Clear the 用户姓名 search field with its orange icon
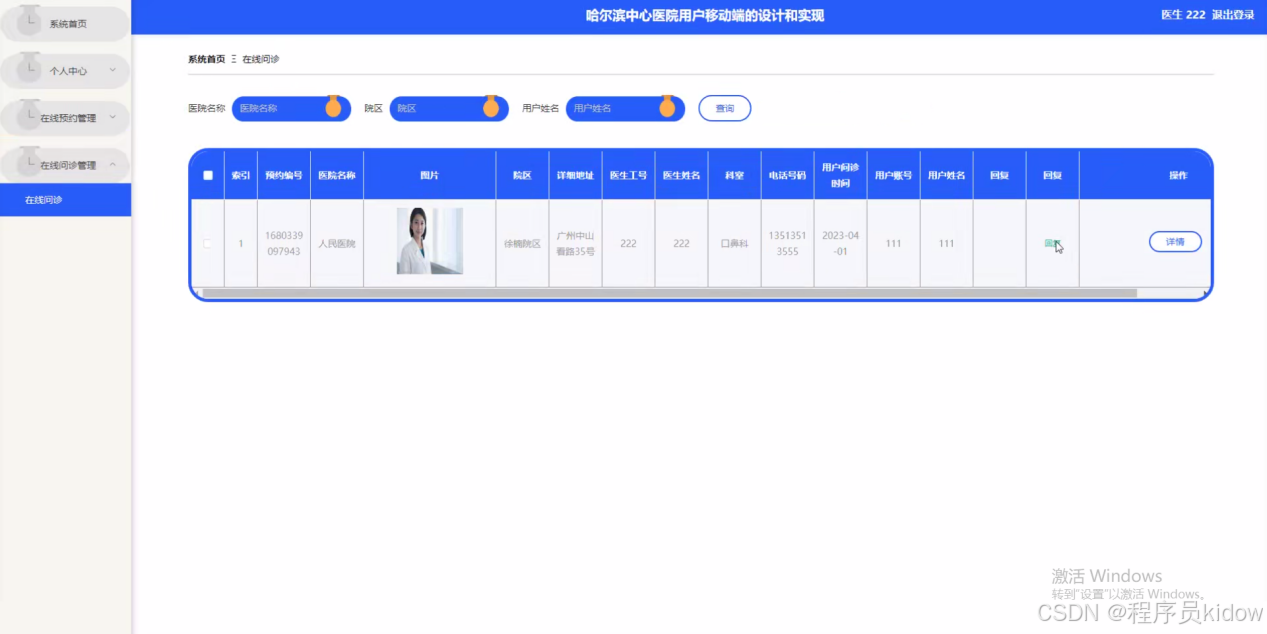This screenshot has height=634, width=1267. pyautogui.click(x=666, y=108)
